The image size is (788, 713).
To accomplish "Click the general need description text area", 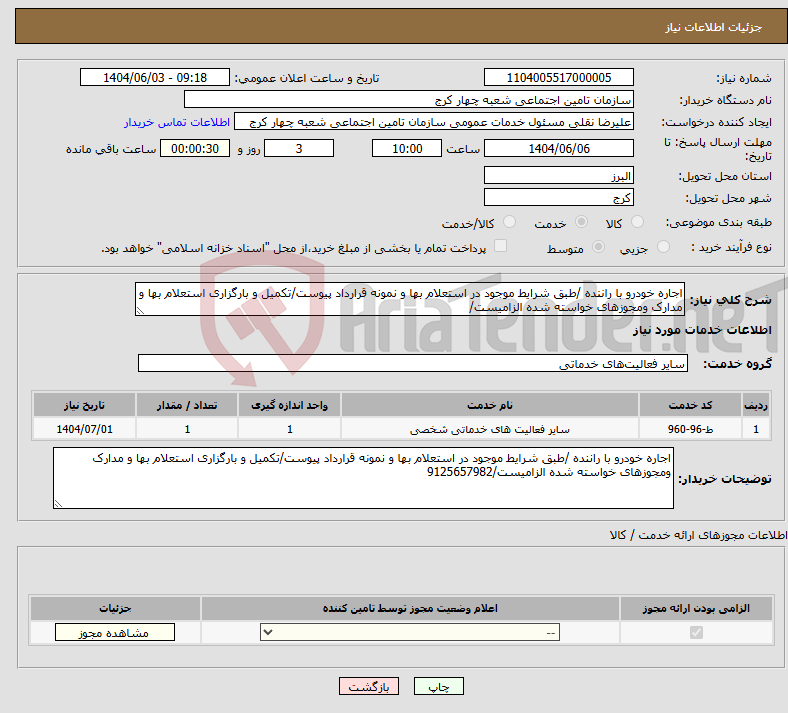I will point(410,299).
